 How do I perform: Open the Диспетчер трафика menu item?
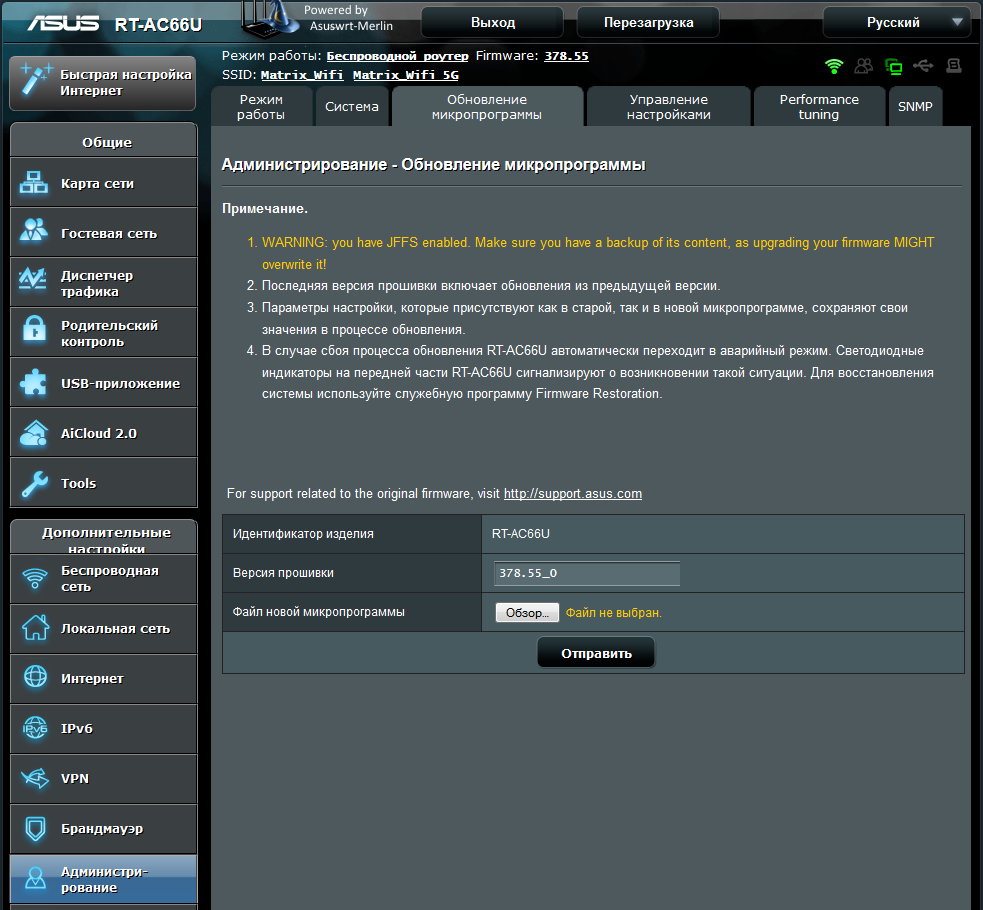coord(103,283)
